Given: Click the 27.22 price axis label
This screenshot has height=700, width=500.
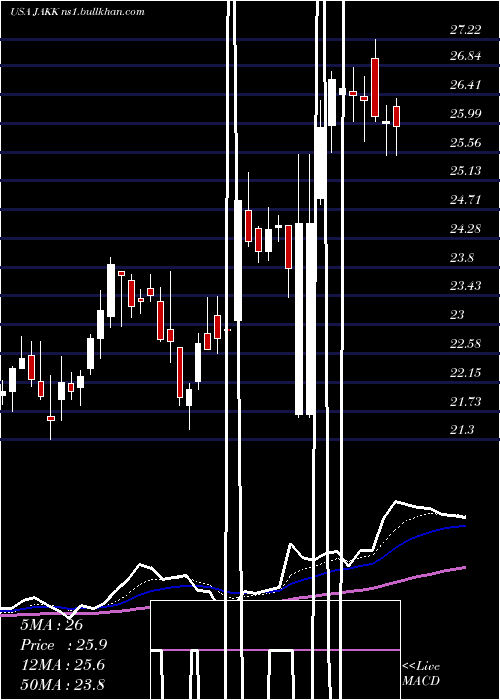Looking at the screenshot, I should 465,30.
